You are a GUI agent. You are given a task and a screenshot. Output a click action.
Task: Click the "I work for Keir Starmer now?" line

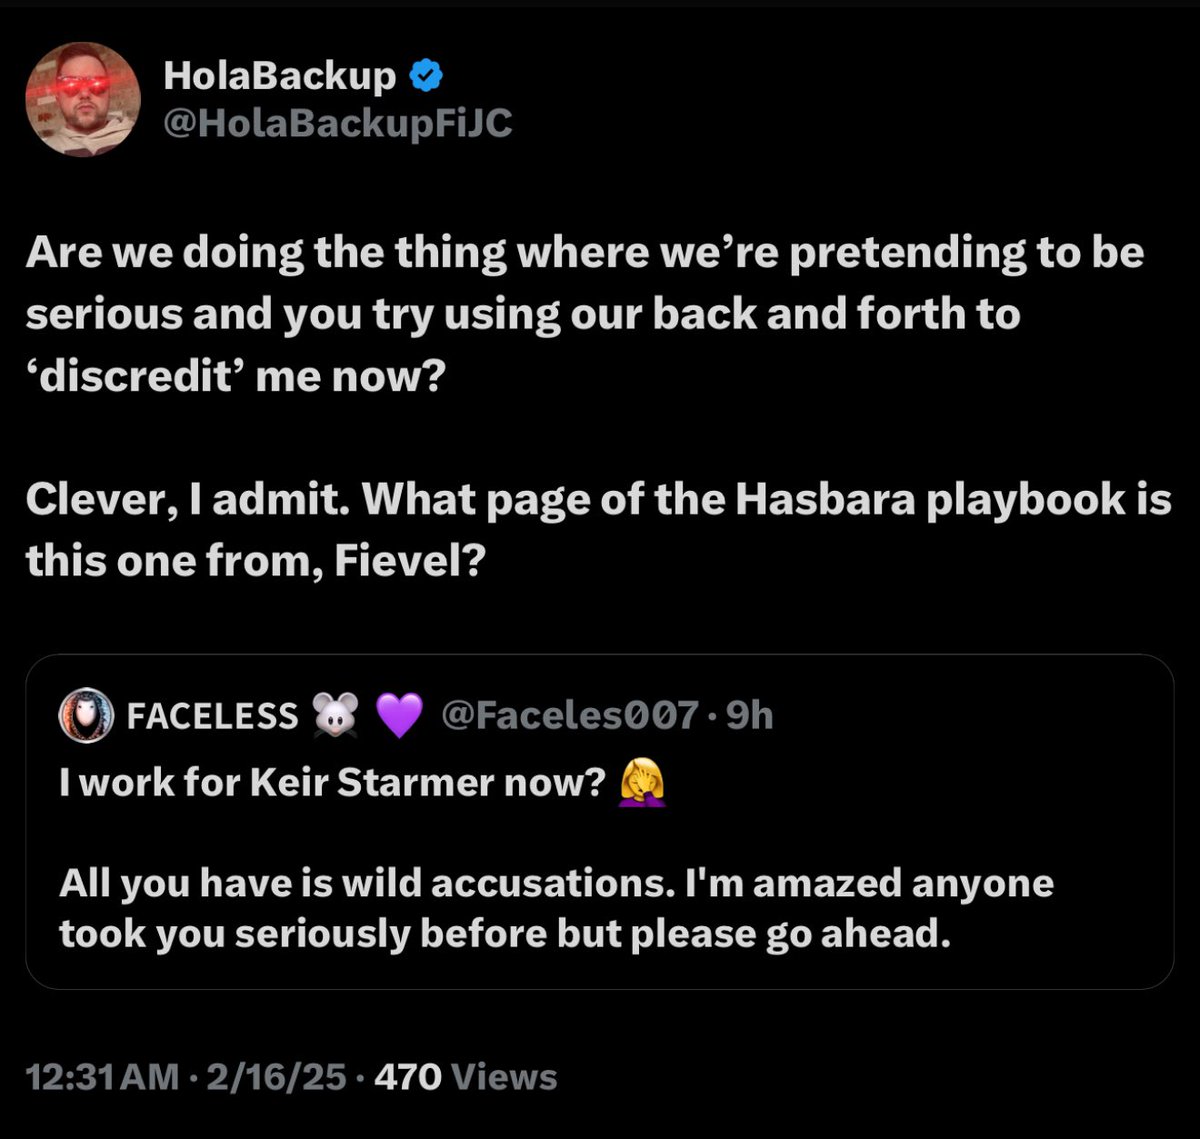[x=332, y=783]
